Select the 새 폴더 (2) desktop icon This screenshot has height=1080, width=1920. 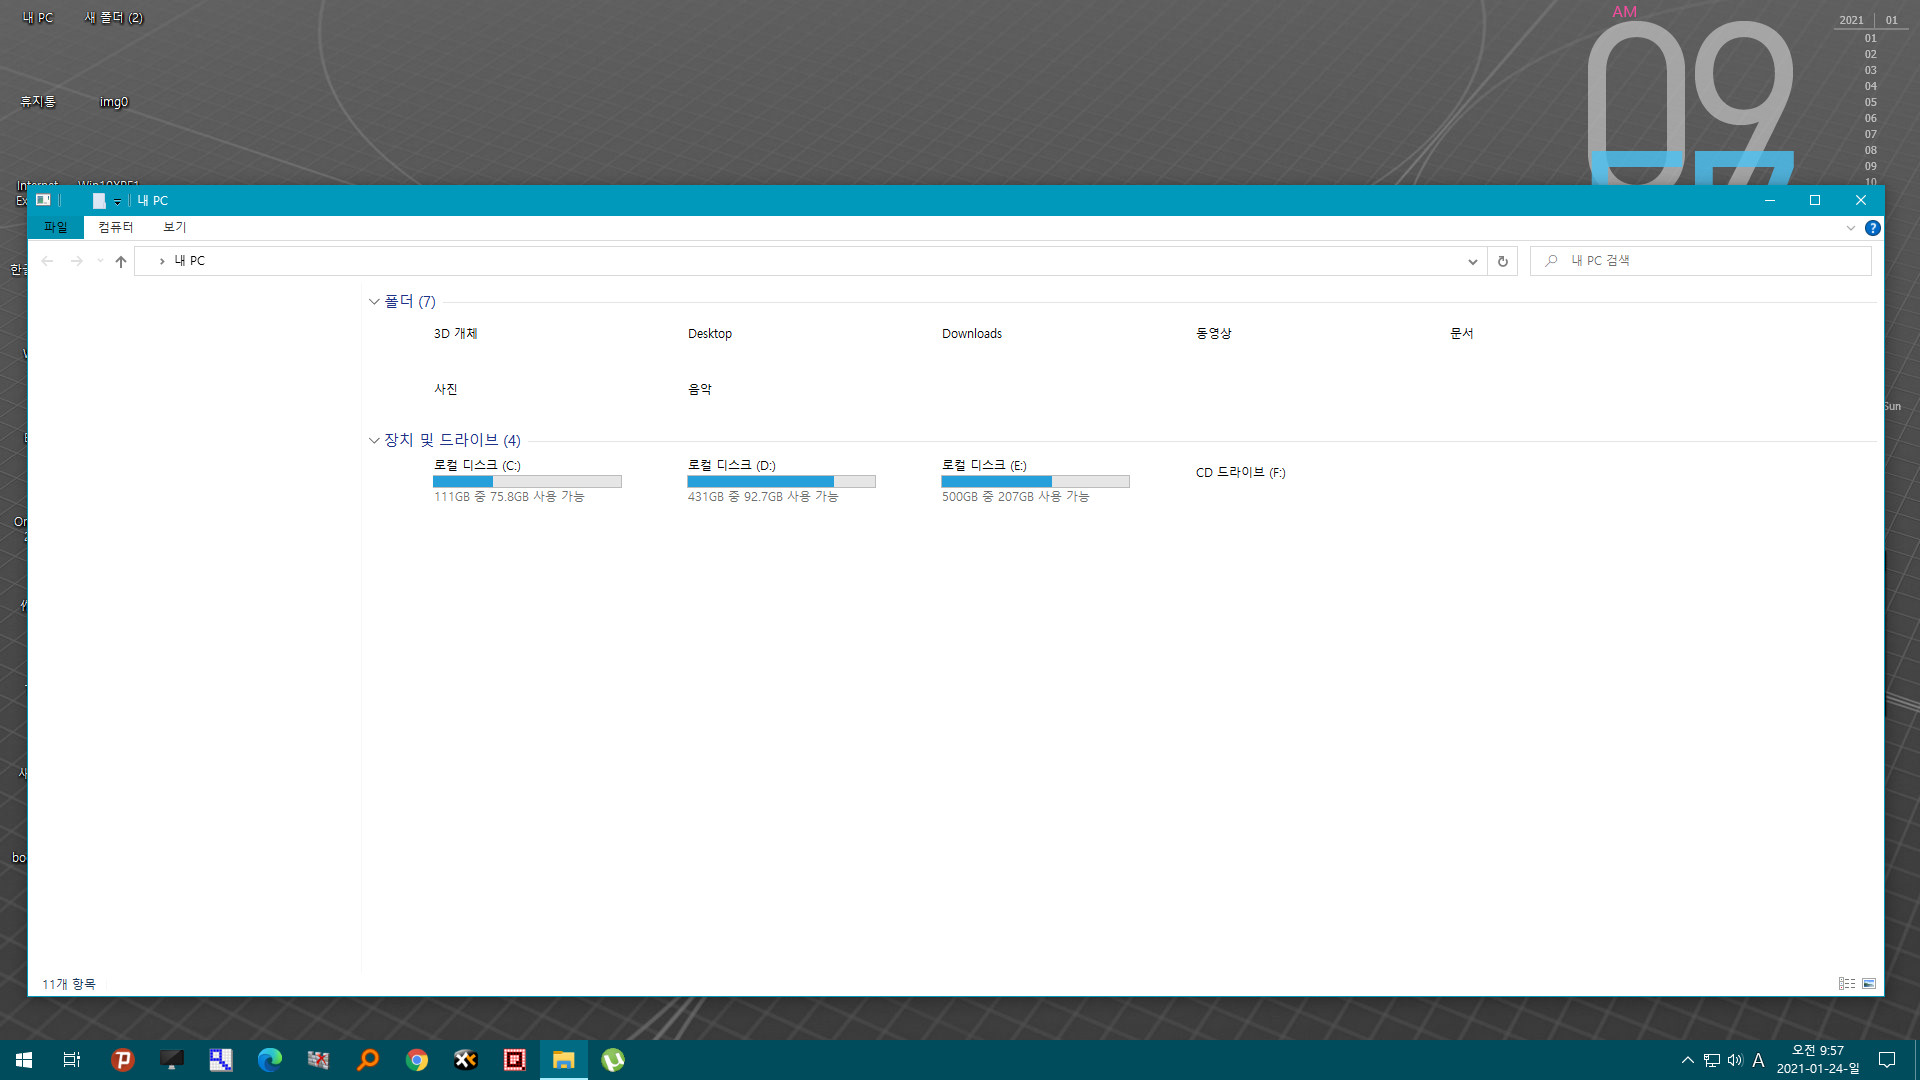coord(114,17)
